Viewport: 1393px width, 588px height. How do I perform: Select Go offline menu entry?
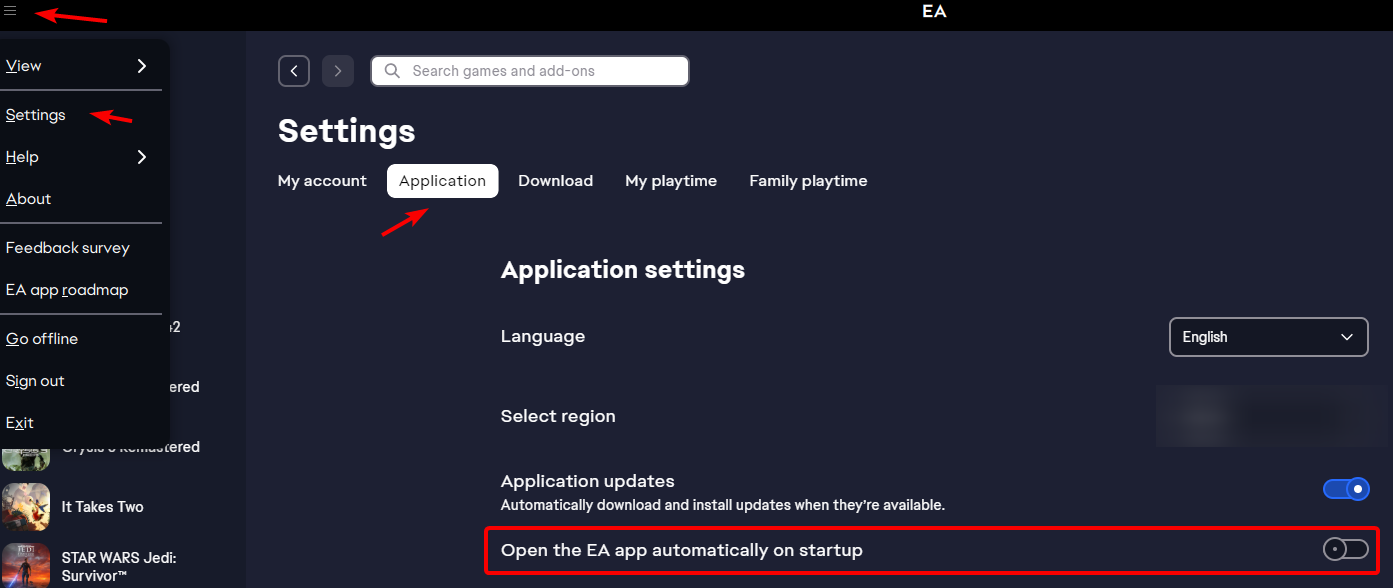[x=42, y=339]
